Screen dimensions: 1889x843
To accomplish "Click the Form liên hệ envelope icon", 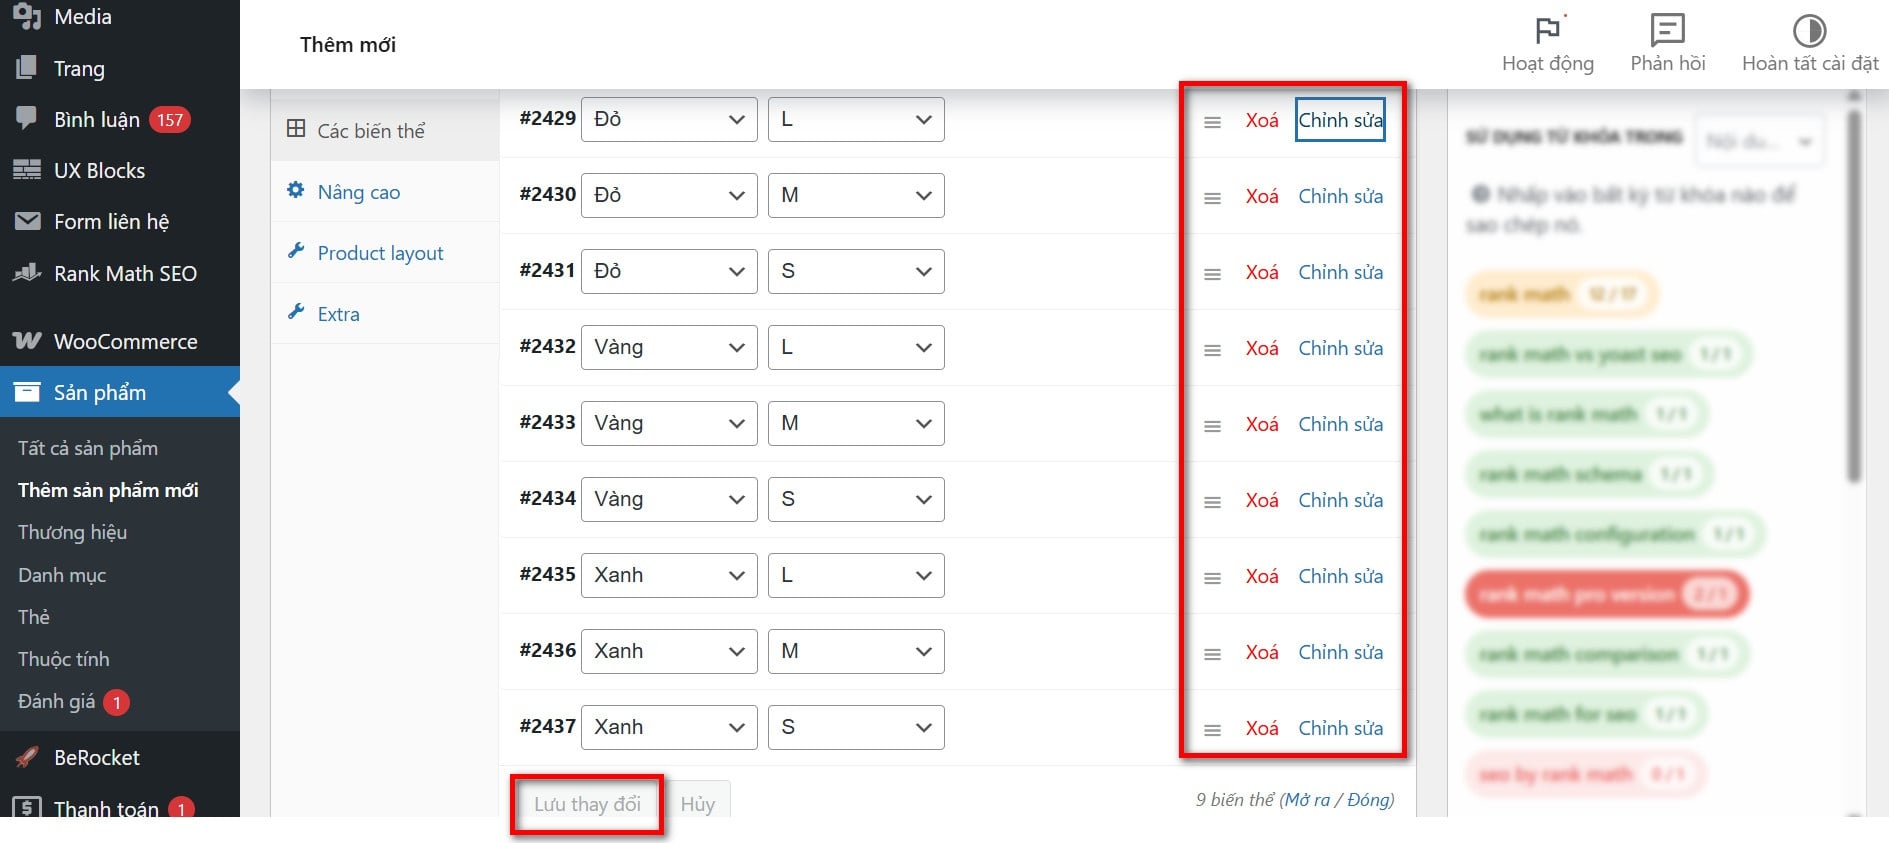I will tap(27, 221).
